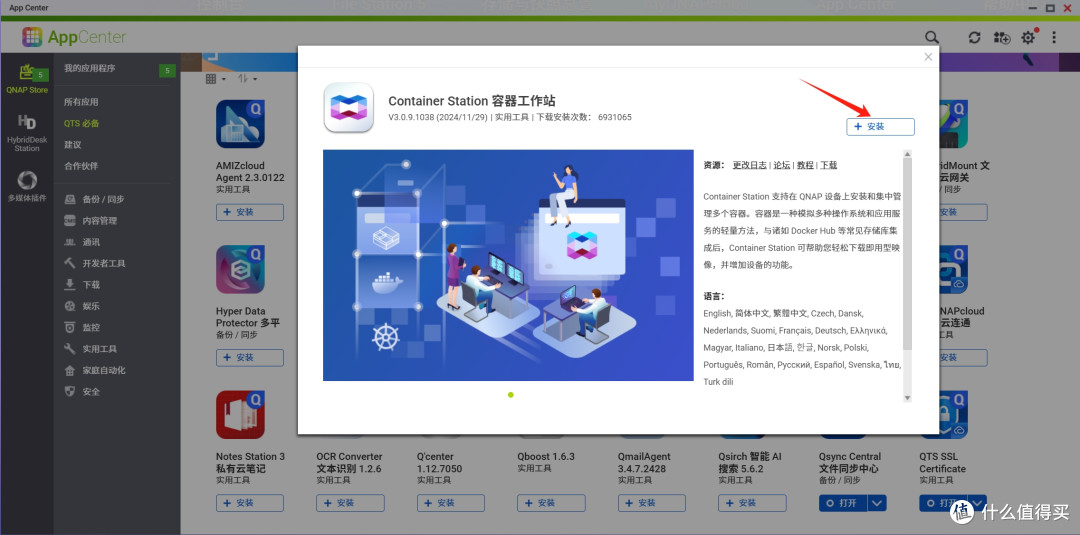The image size is (1080, 535).
Task: Select HybridDesk Station in the sidebar
Action: tap(27, 133)
